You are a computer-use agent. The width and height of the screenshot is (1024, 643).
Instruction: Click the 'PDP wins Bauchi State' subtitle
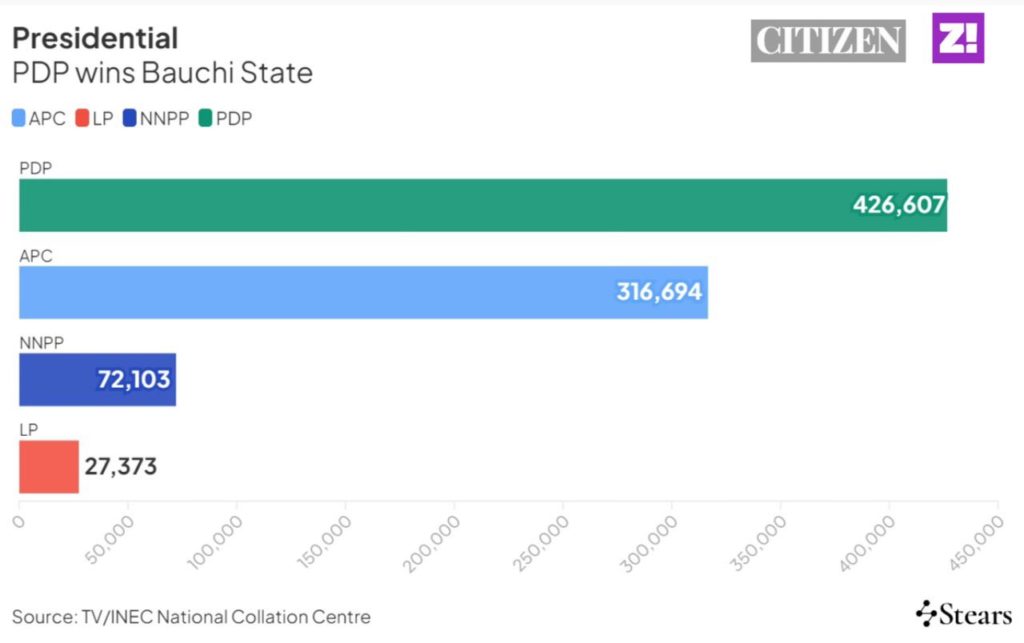tap(162, 73)
